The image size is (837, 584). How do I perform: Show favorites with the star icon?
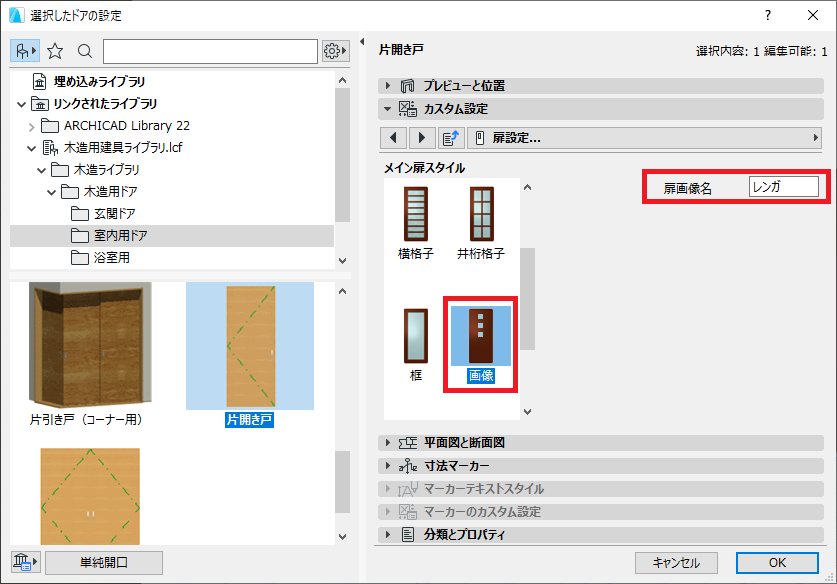click(x=55, y=51)
